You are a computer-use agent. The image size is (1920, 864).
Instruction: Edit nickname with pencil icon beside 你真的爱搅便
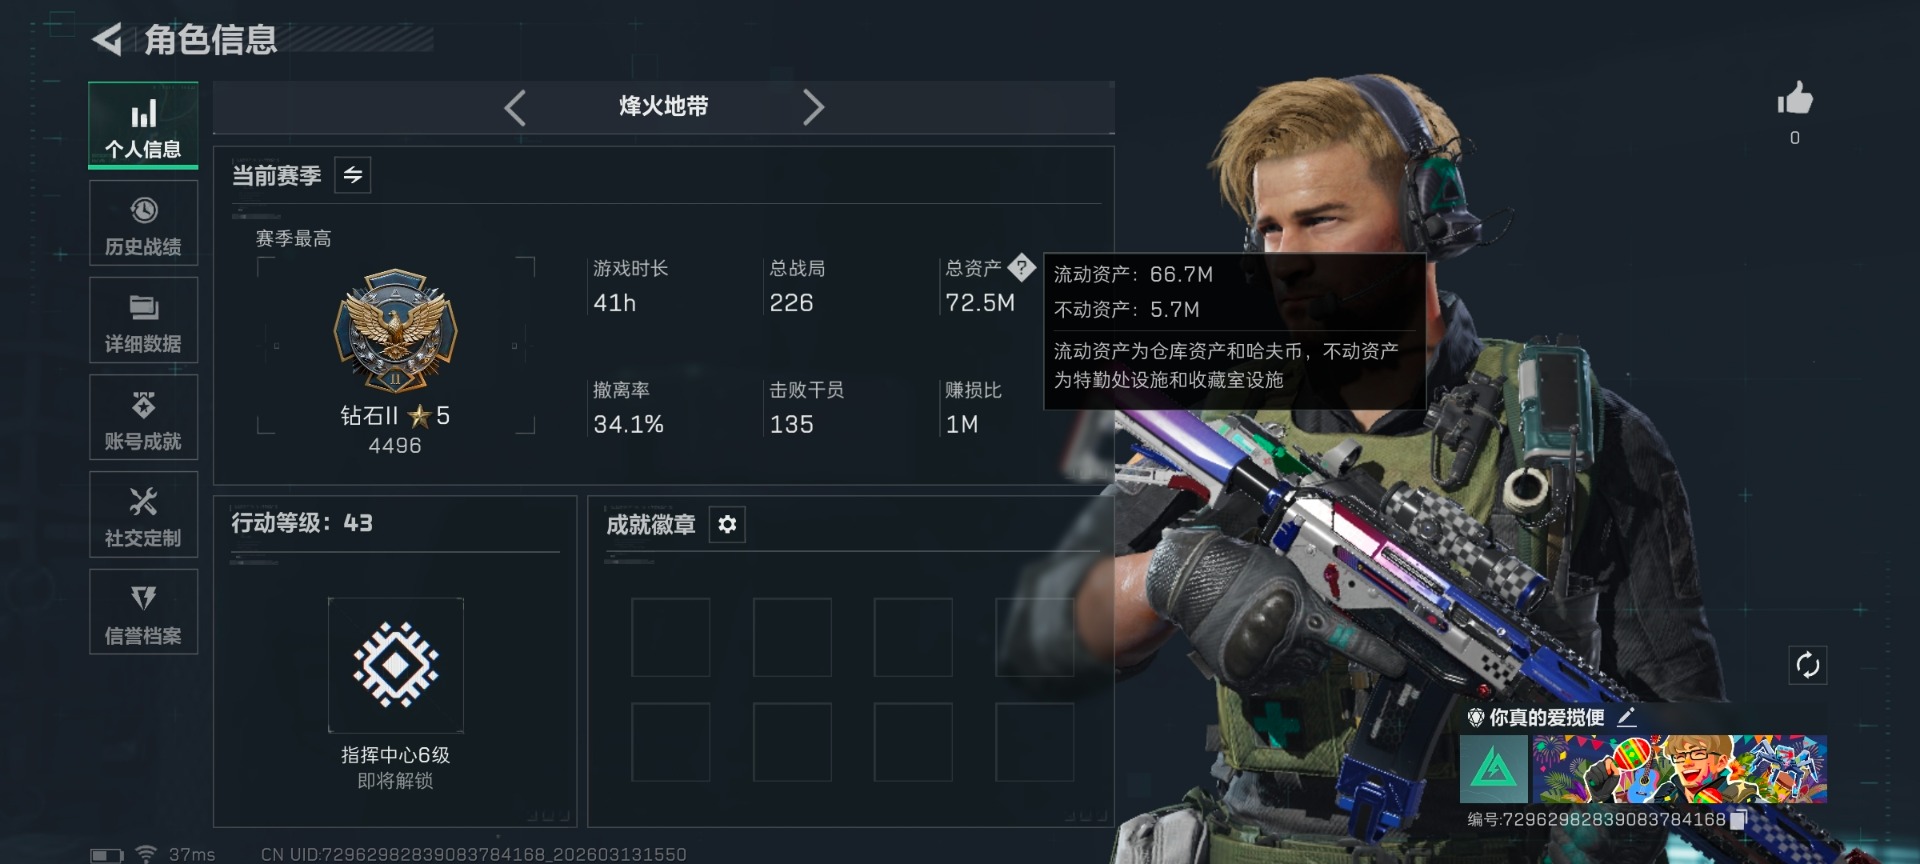tap(1626, 717)
